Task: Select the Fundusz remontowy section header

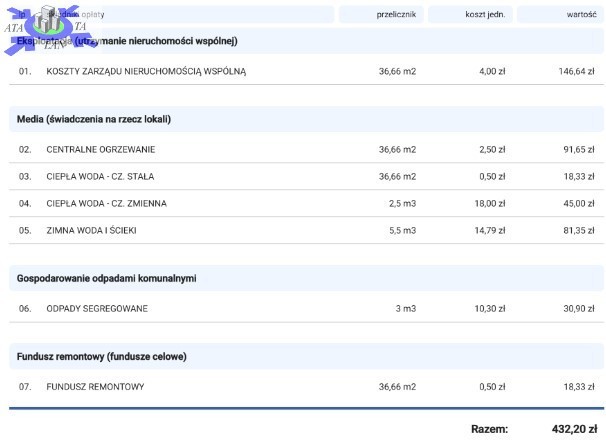Action: point(102,356)
